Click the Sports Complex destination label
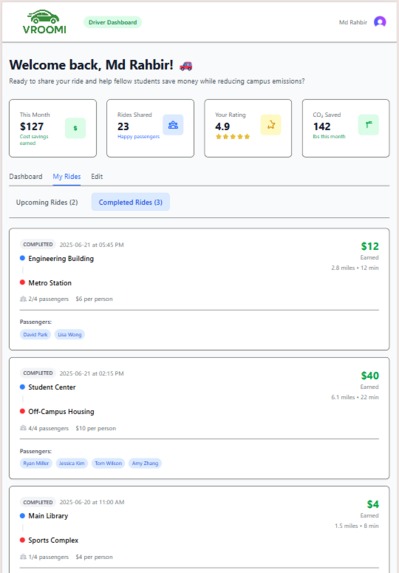 [53, 540]
